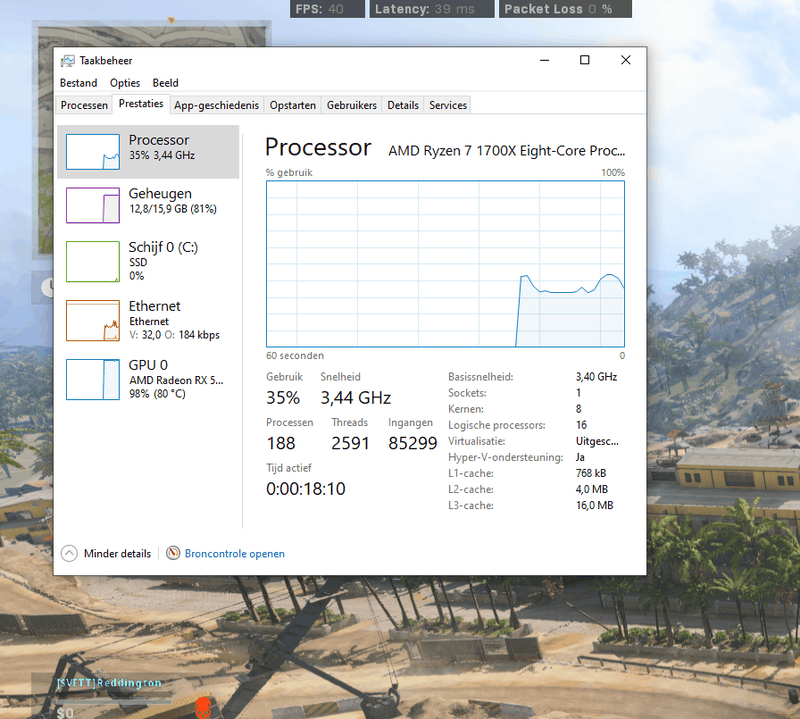The height and width of the screenshot is (719, 800).
Task: Select the Geheugen mini graph thumbnail
Action: pyautogui.click(x=93, y=205)
